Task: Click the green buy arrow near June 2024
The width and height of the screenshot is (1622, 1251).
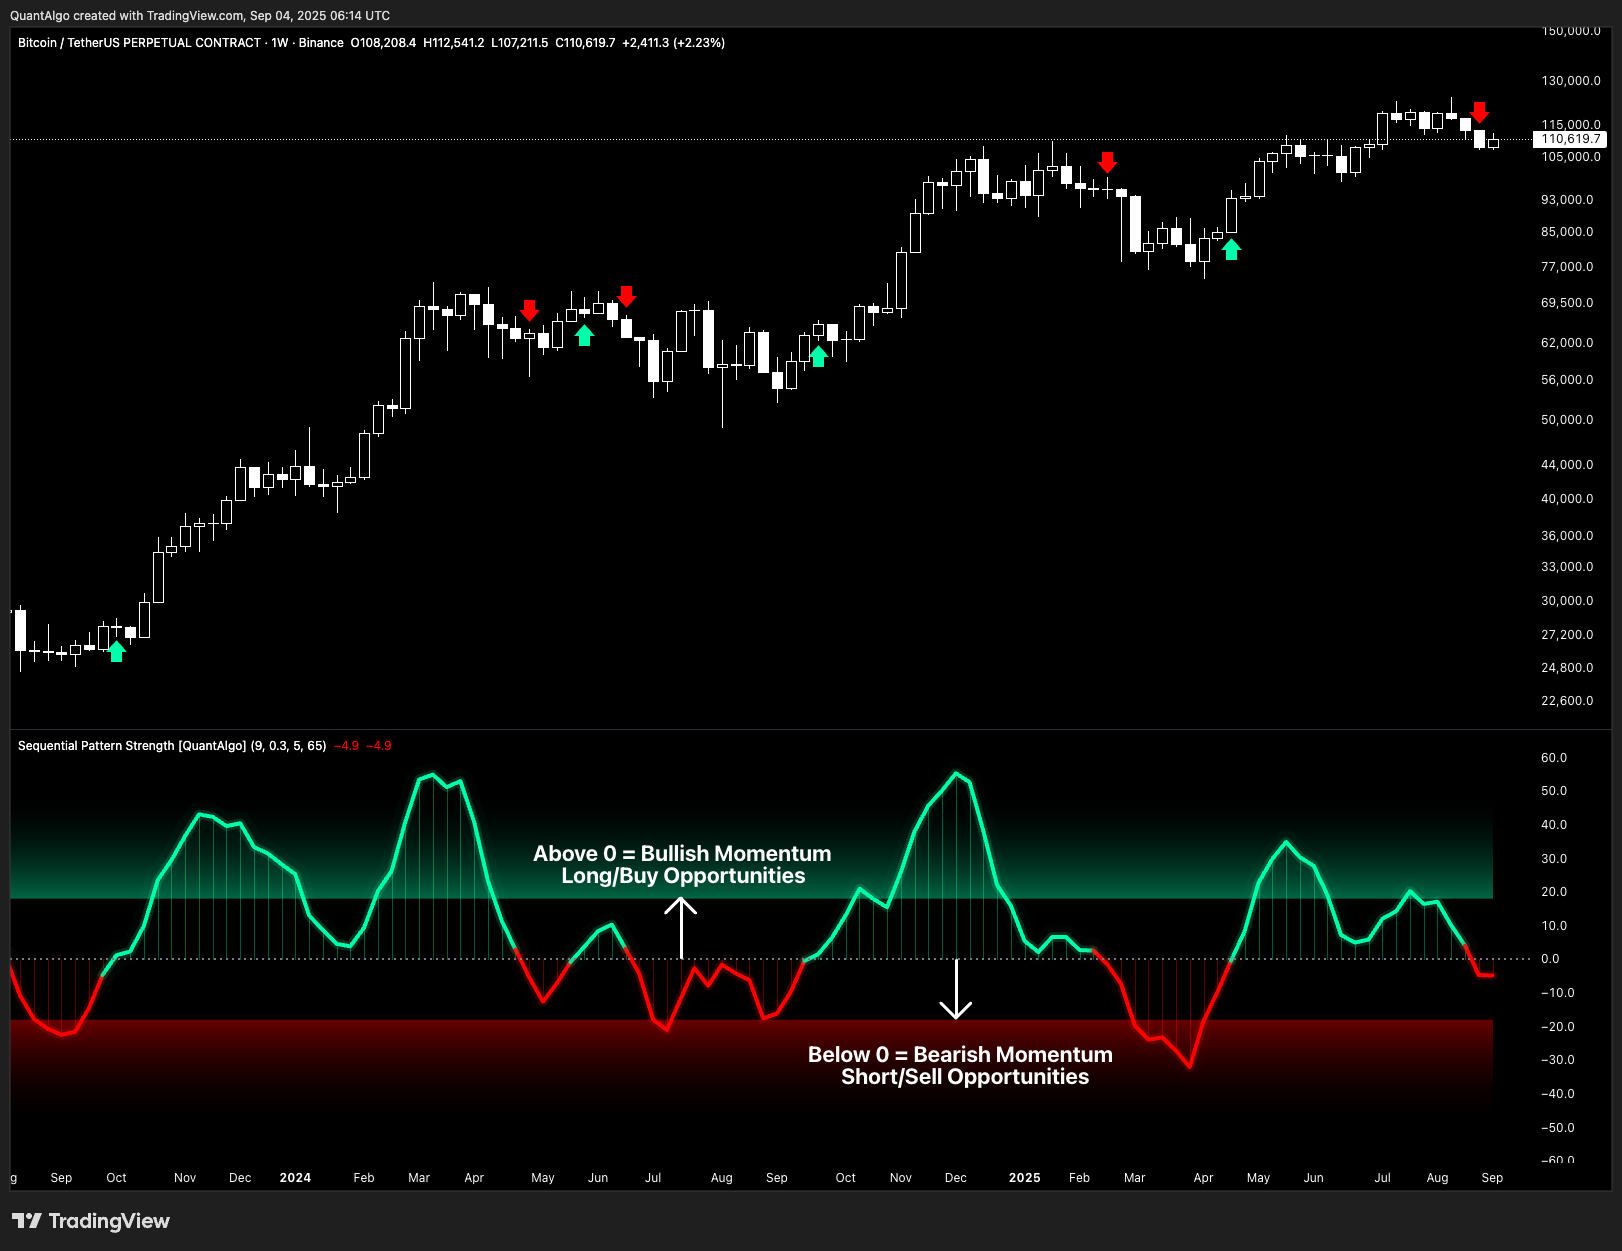Action: pyautogui.click(x=584, y=336)
